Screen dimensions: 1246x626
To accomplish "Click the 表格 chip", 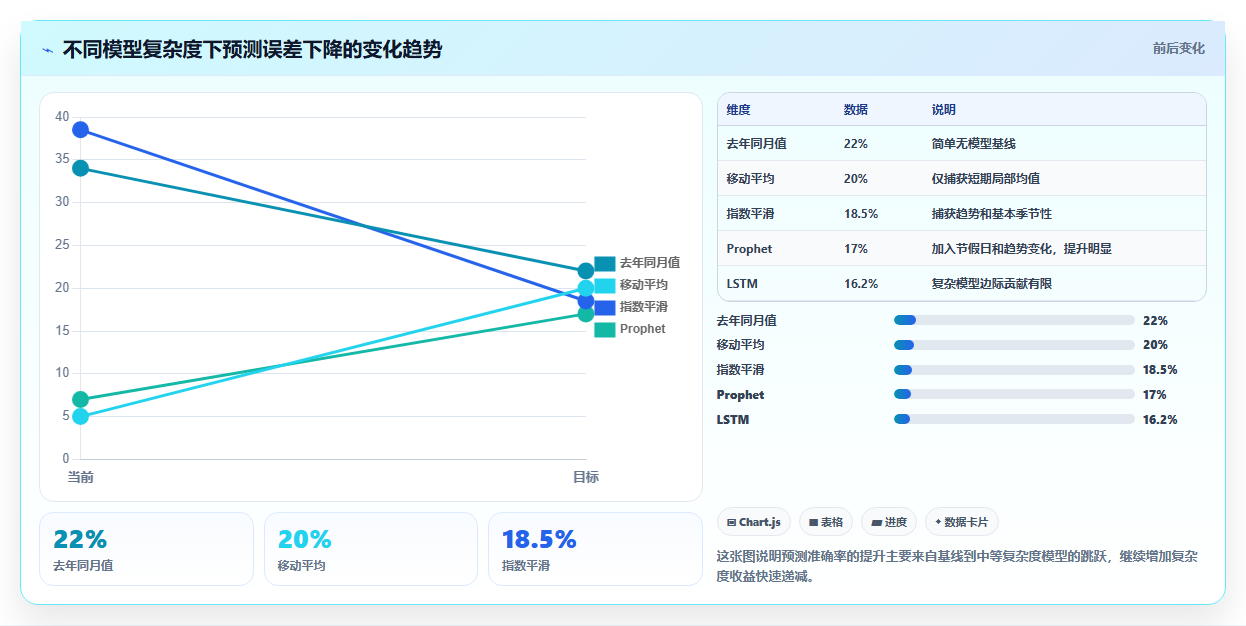I will [x=826, y=522].
